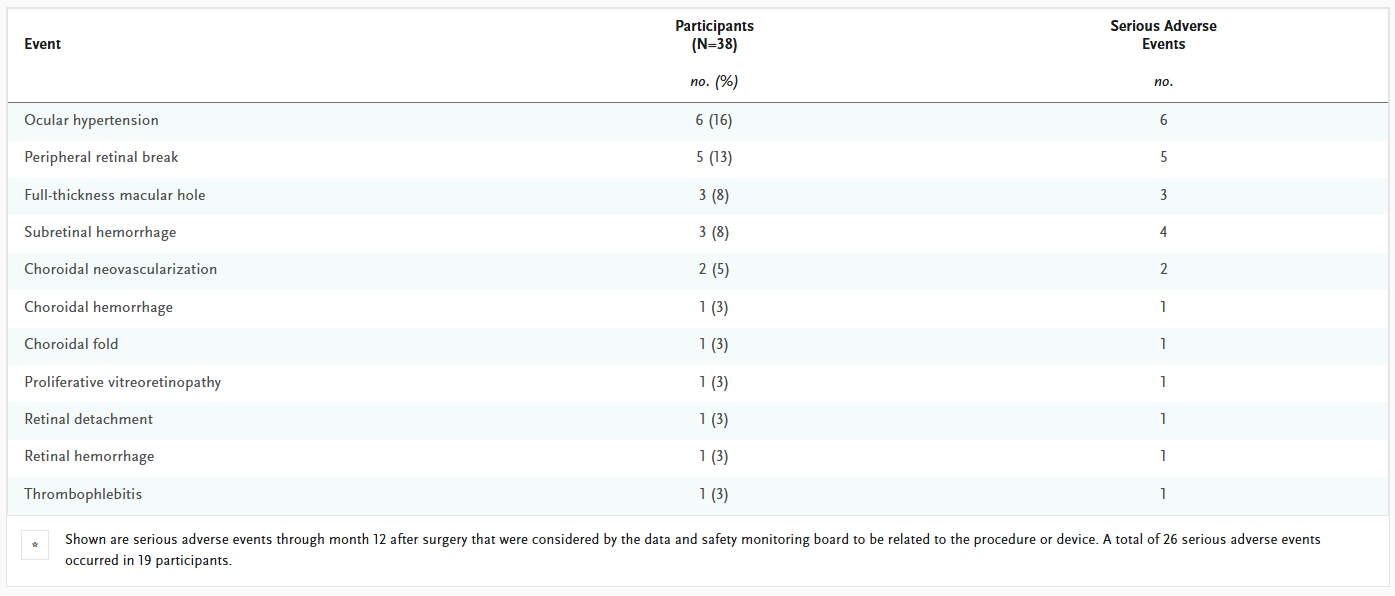Click the Full-thickness macular hole row label
The image size is (1395, 596).
(x=115, y=195)
